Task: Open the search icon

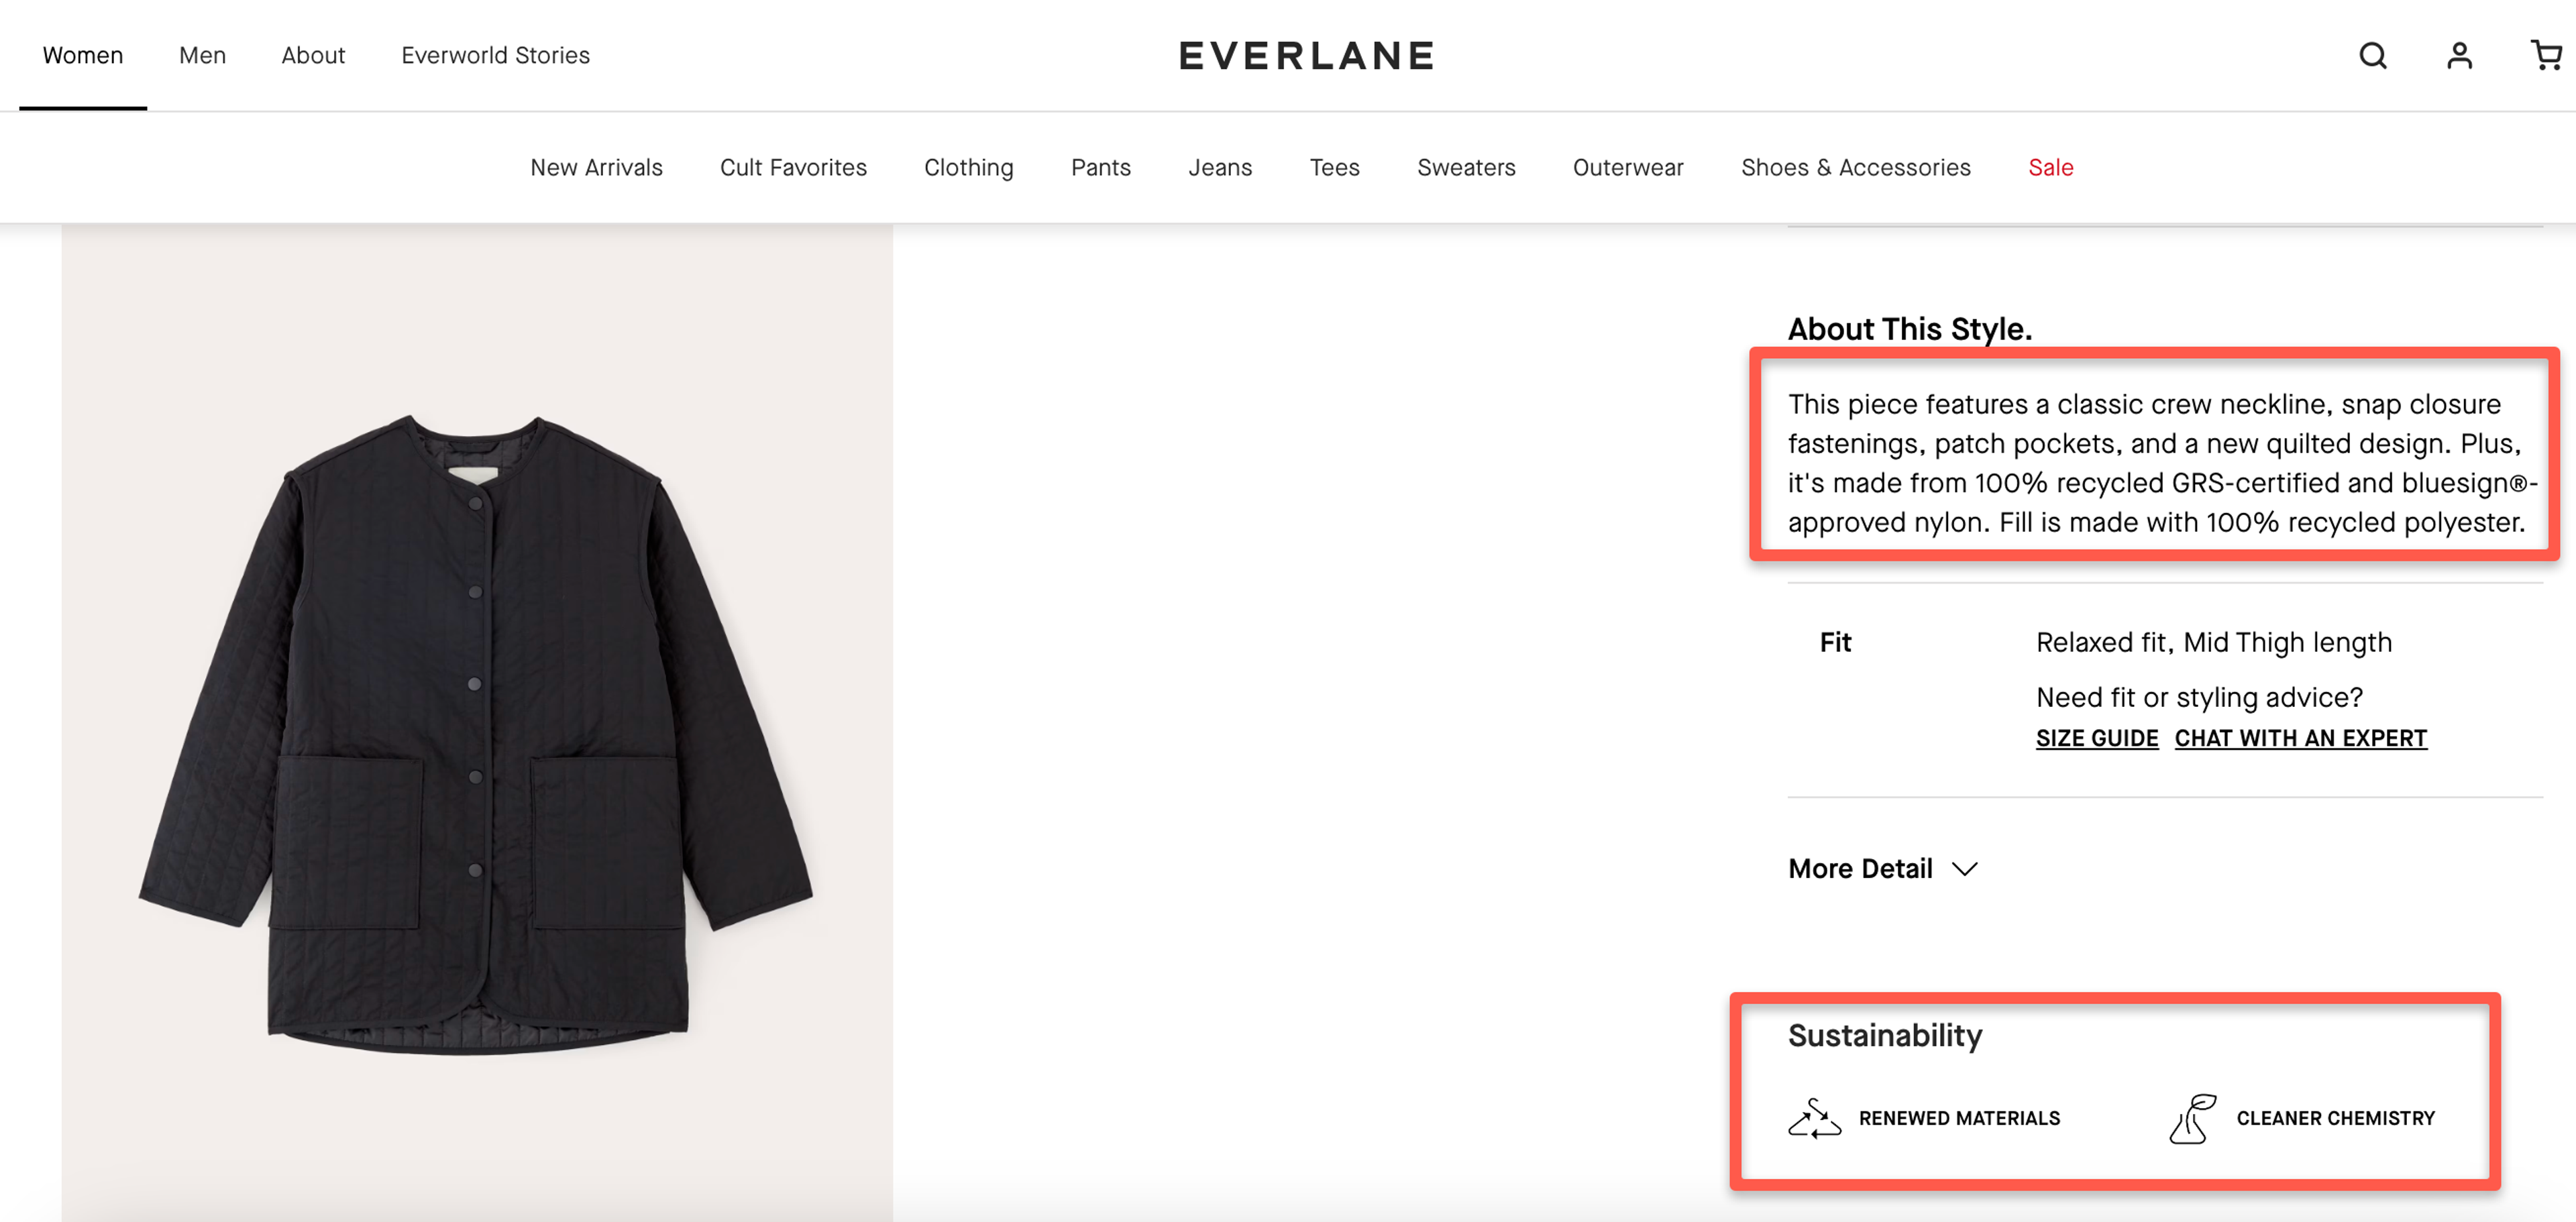Action: click(x=2372, y=56)
